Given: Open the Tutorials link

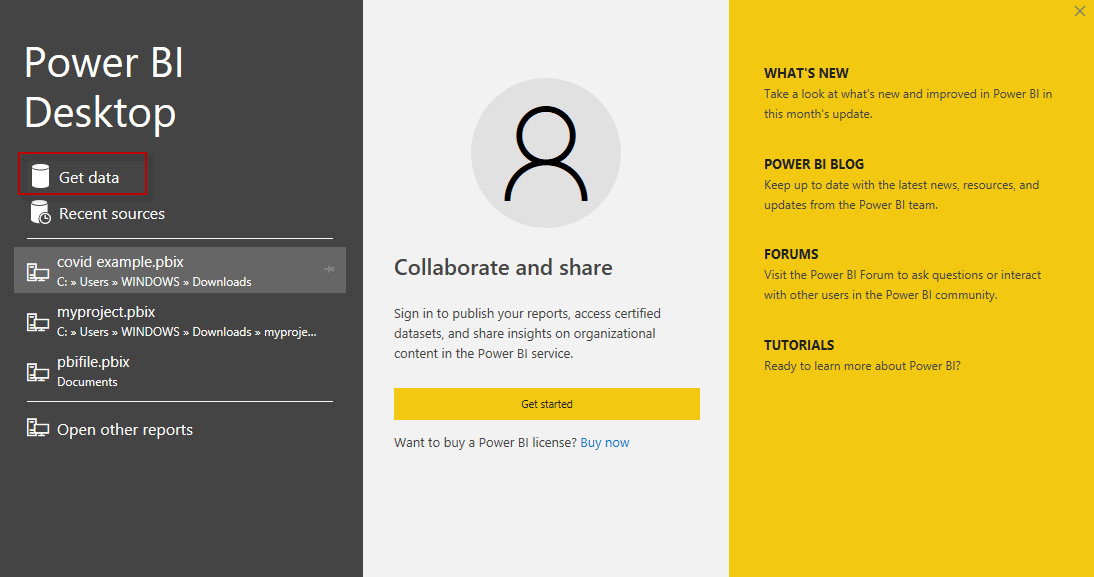Looking at the screenshot, I should click(799, 345).
